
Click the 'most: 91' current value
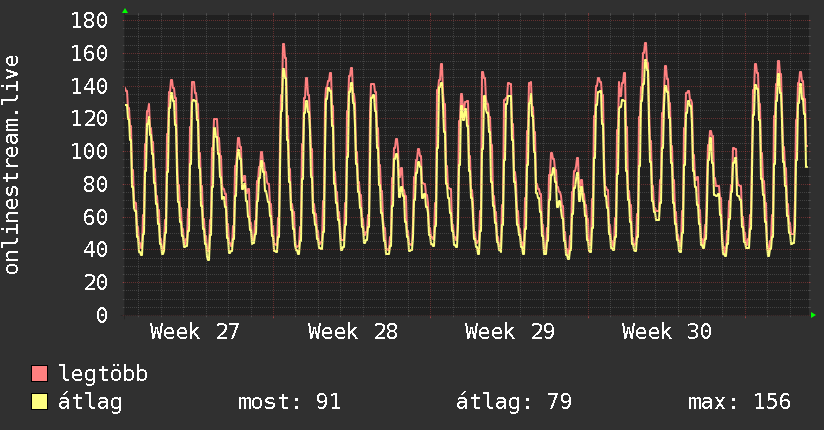(x=290, y=402)
